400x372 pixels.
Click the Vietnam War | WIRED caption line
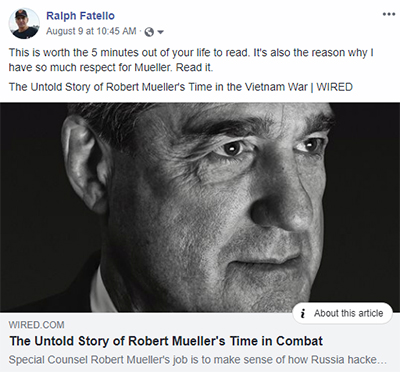[181, 87]
